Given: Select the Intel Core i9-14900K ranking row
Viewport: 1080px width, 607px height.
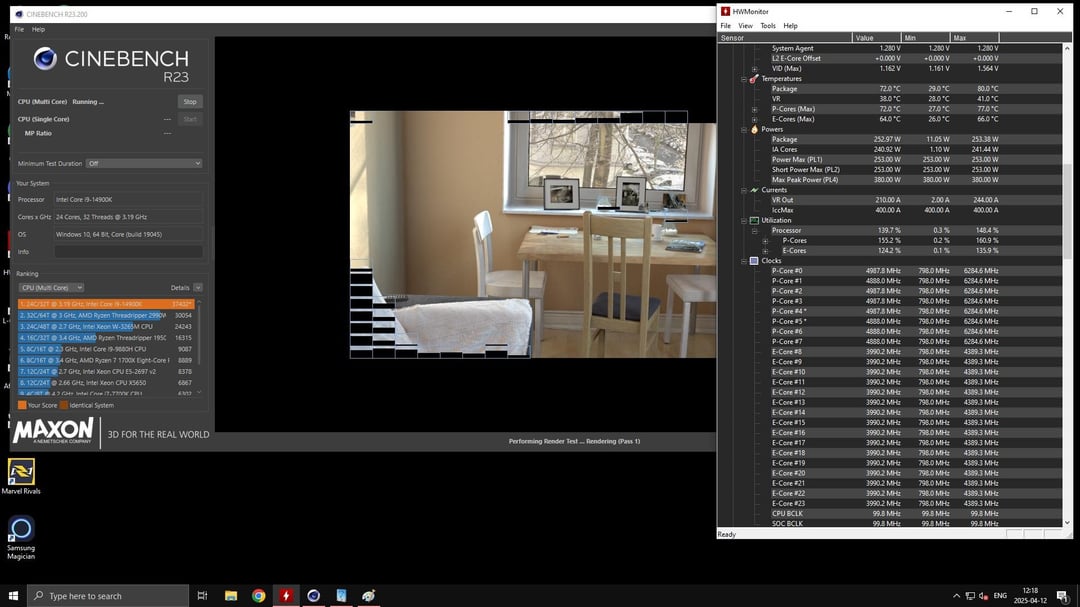Looking at the screenshot, I should pos(106,304).
